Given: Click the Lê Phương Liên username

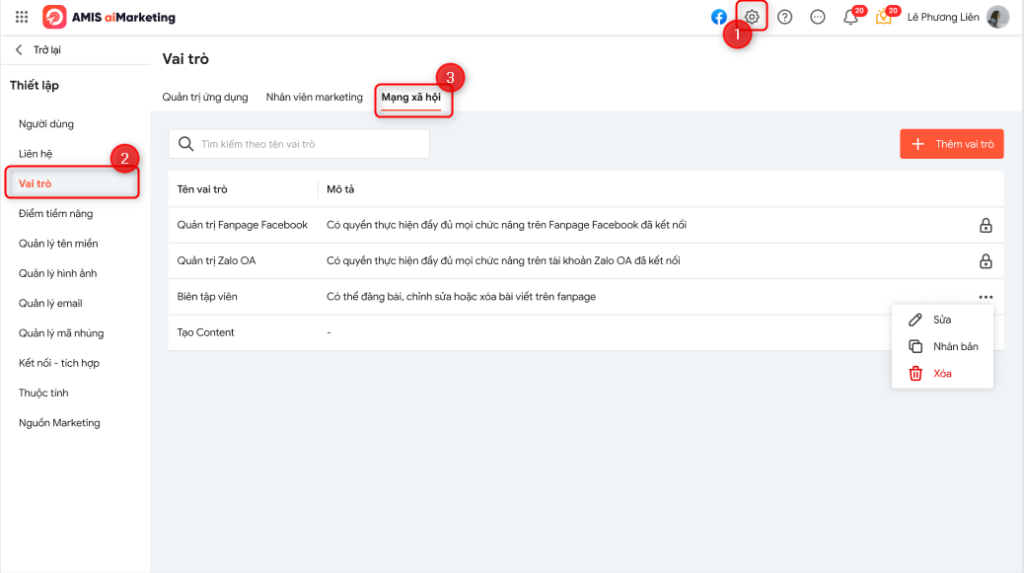Looking at the screenshot, I should tap(943, 17).
